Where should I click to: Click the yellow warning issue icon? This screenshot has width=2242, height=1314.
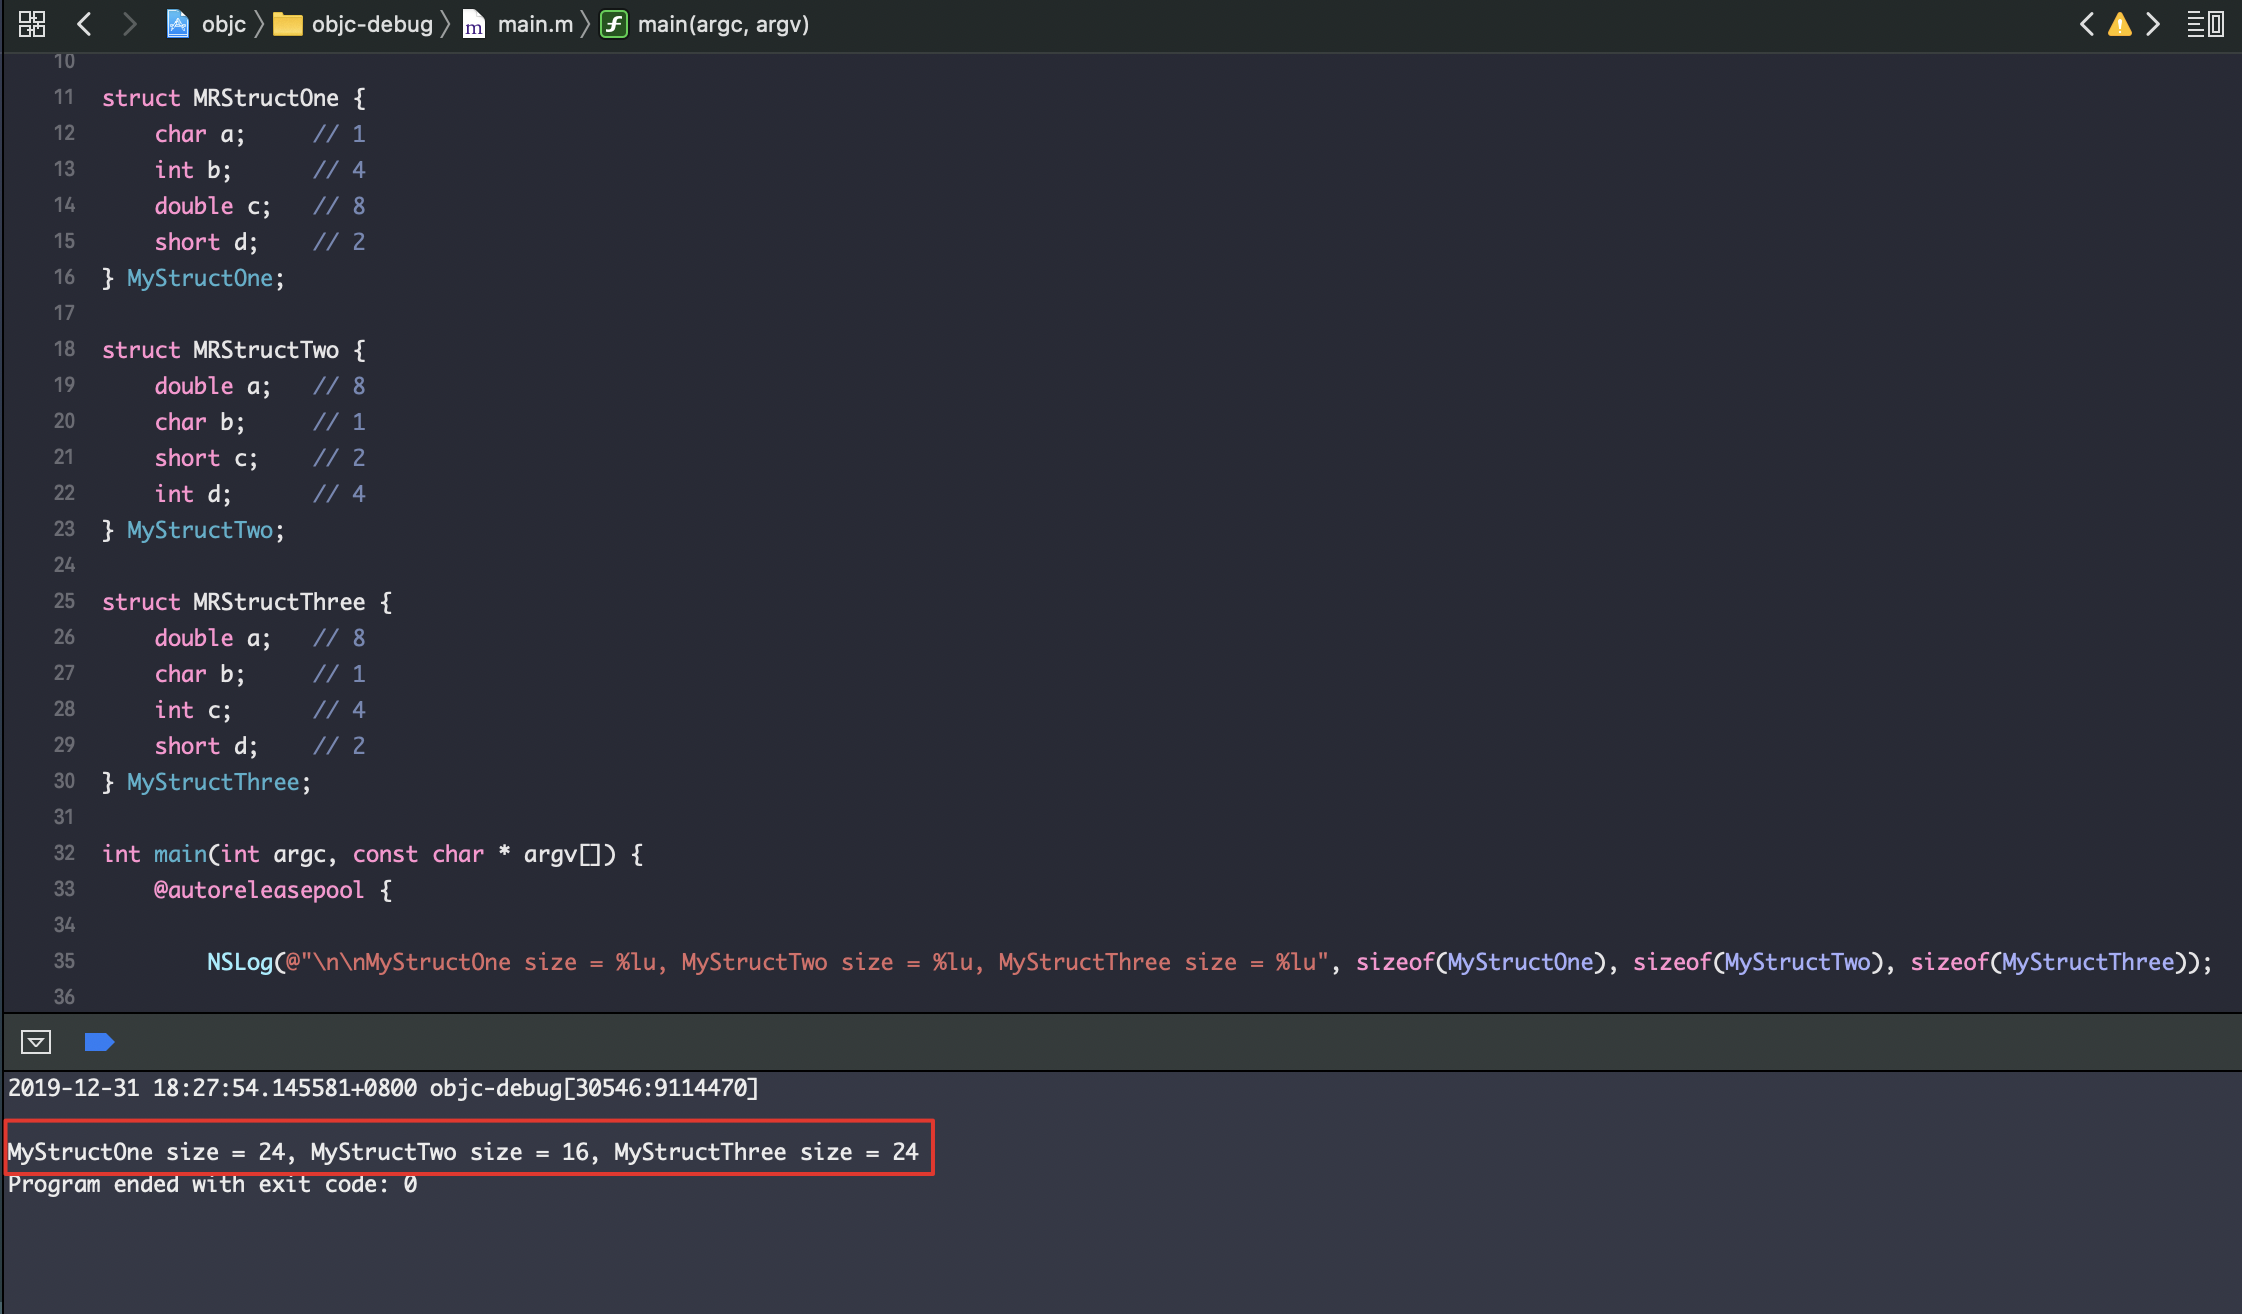pyautogui.click(x=2119, y=24)
